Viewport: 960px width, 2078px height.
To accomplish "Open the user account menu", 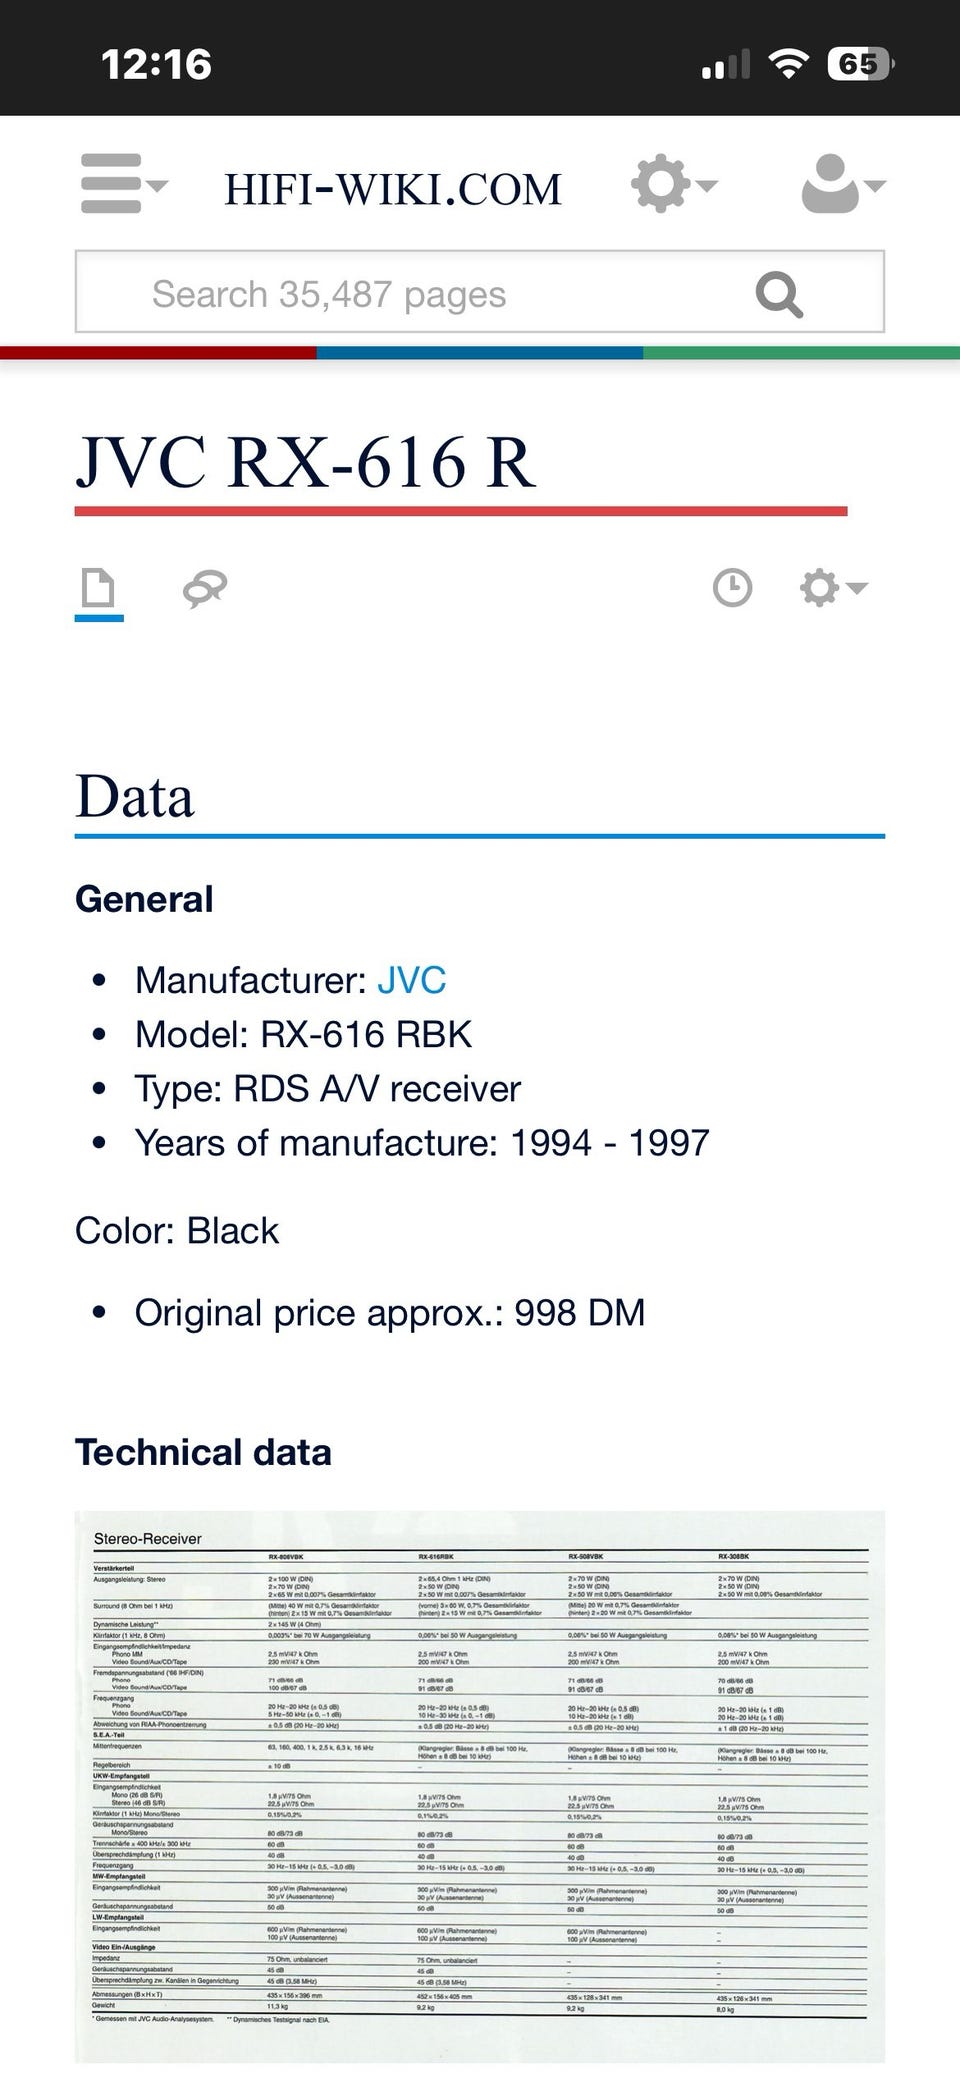I will coord(842,185).
